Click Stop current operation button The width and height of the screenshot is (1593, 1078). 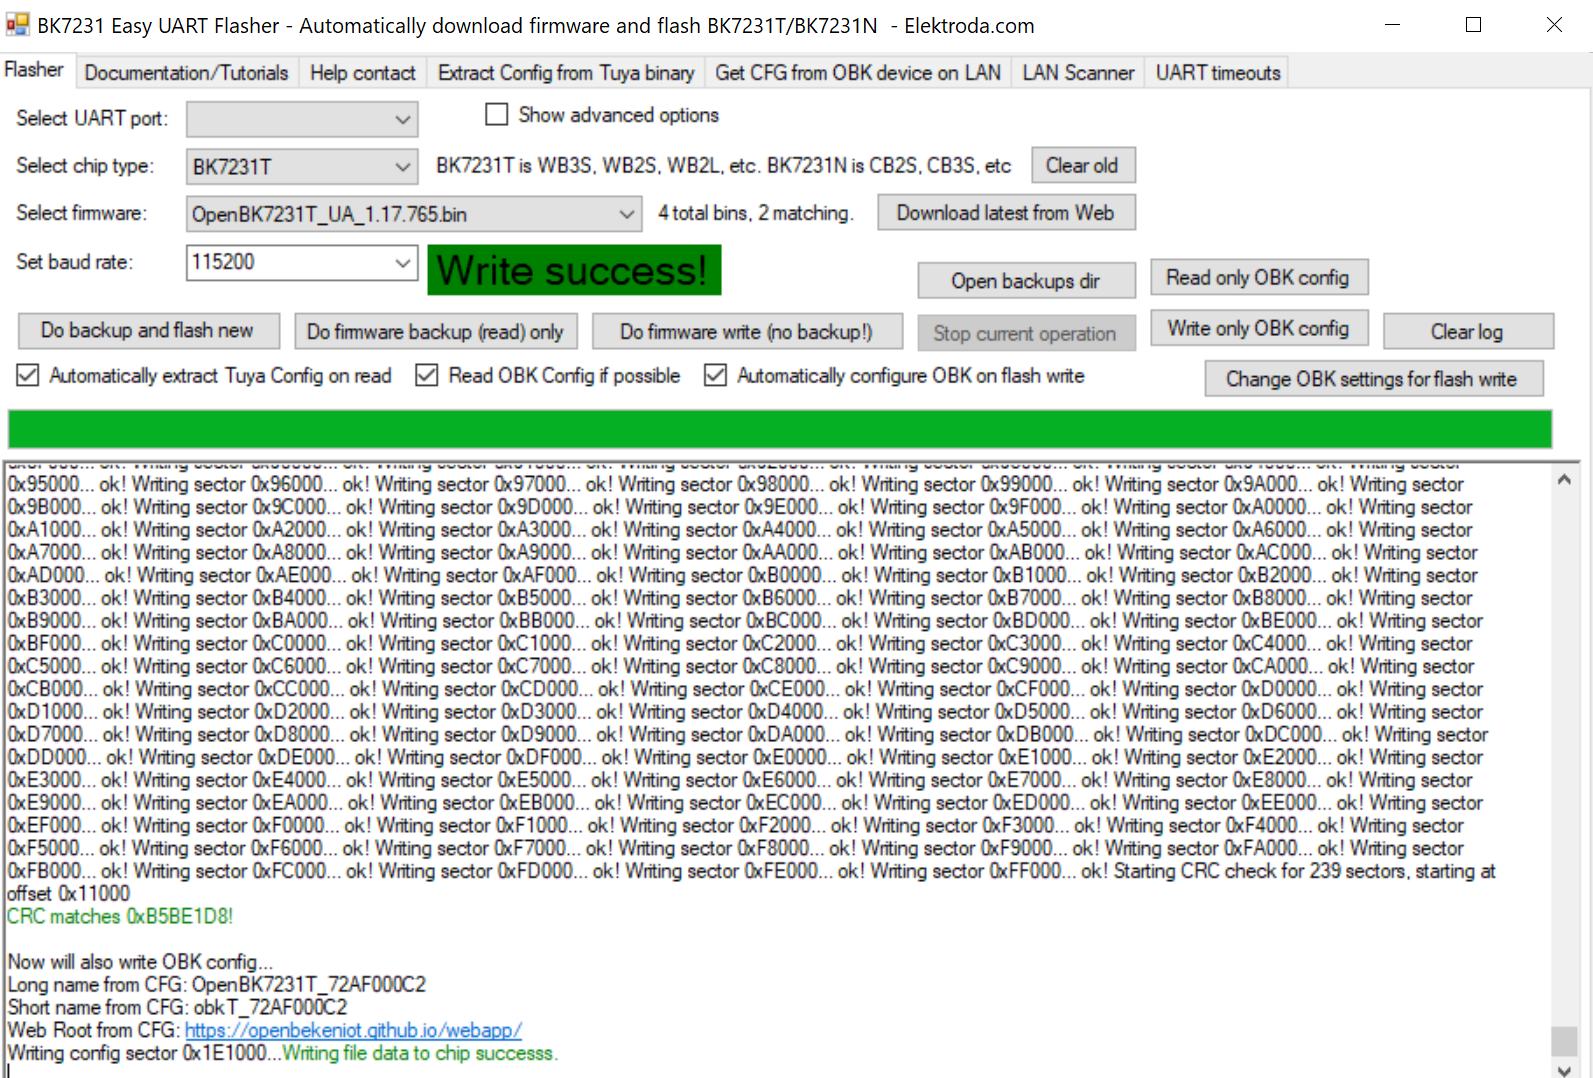pos(1026,333)
